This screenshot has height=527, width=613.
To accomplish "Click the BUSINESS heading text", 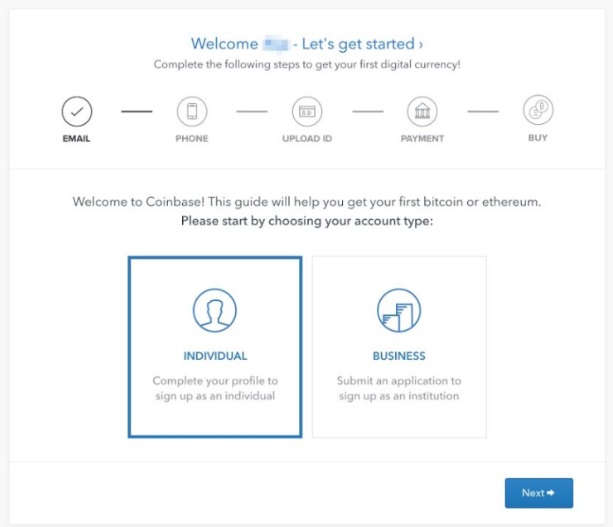I will 399,356.
